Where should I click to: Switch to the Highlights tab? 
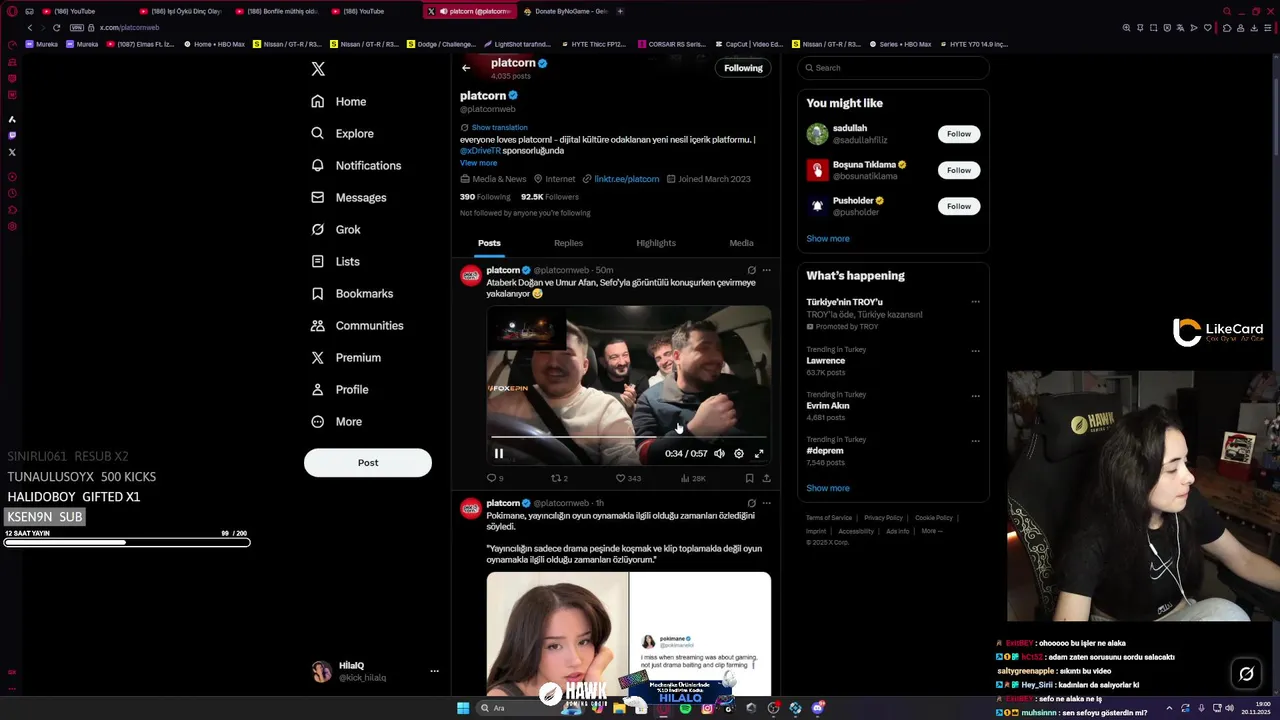656,243
